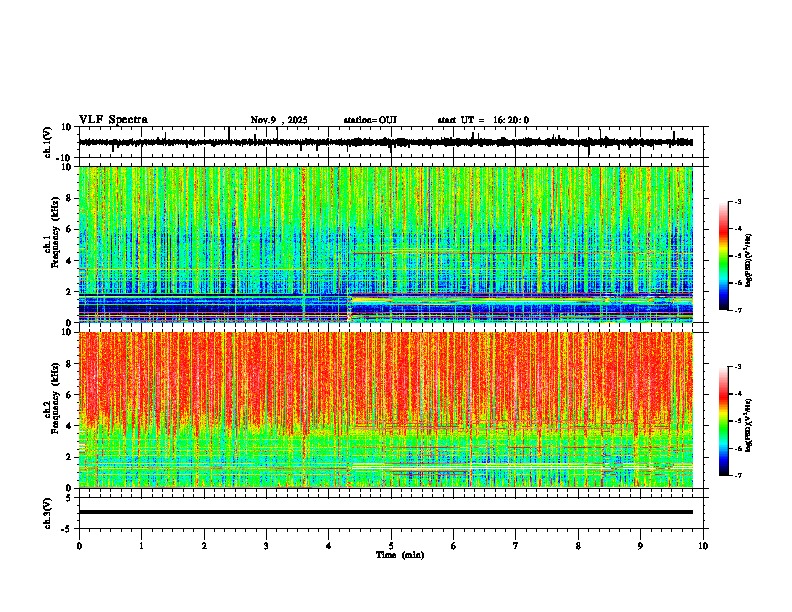Click the "Time (min)" x-axis label
The image size is (792, 612).
[400, 555]
